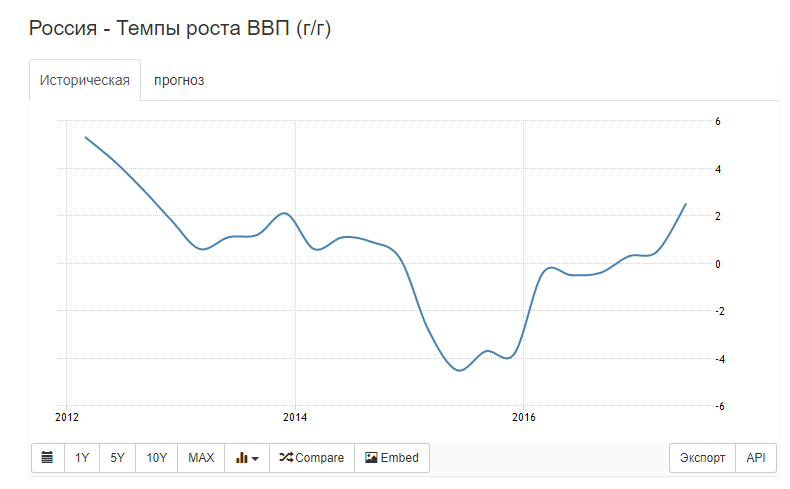
Task: Select the 1Y time range
Action: tap(82, 458)
